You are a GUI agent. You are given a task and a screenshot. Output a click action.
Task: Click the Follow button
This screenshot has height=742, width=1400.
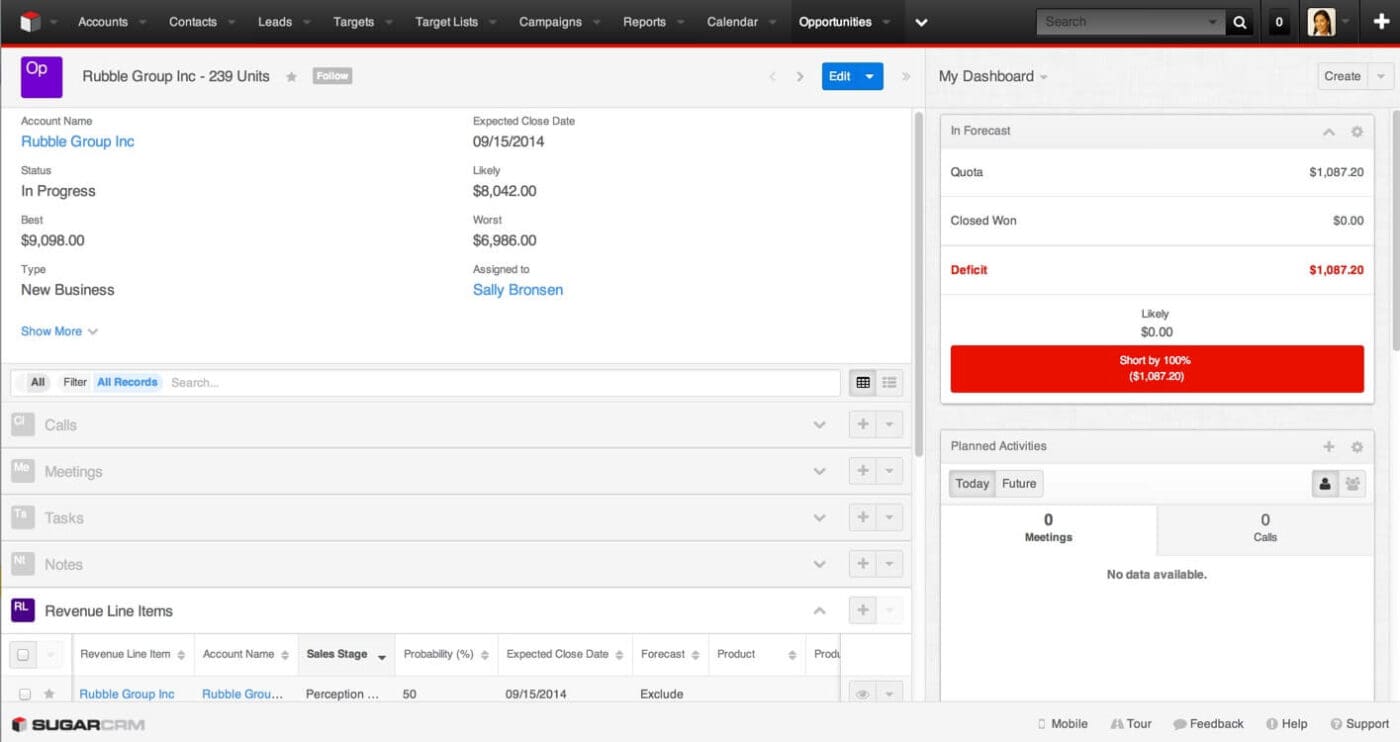(x=332, y=76)
